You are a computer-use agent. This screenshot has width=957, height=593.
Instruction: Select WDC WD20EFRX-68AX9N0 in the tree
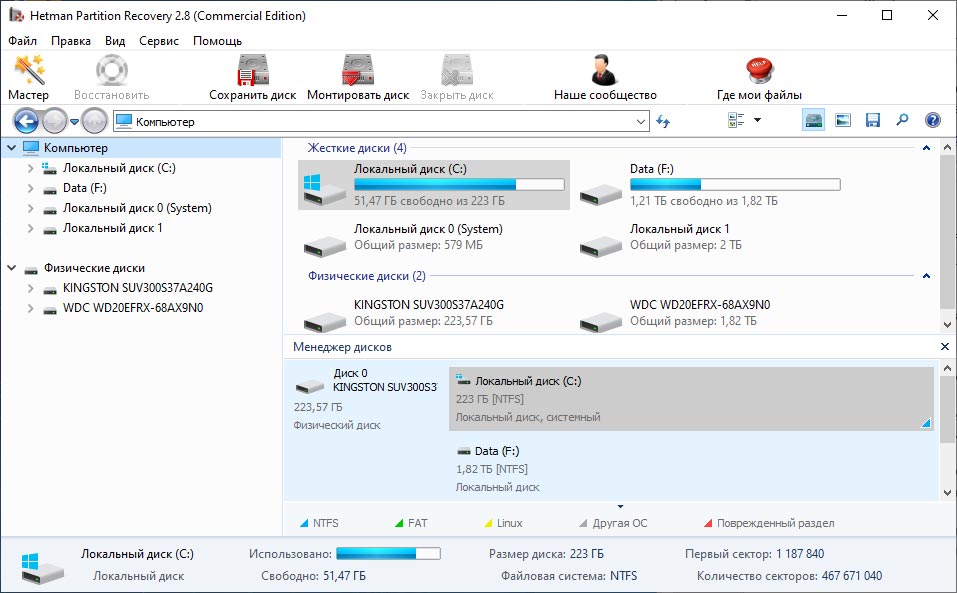click(x=132, y=308)
